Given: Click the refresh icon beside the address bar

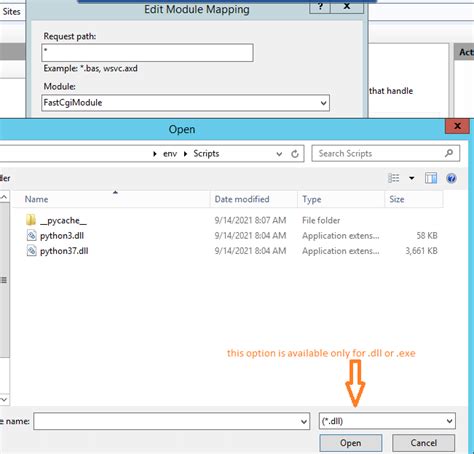Looking at the screenshot, I should coord(295,154).
